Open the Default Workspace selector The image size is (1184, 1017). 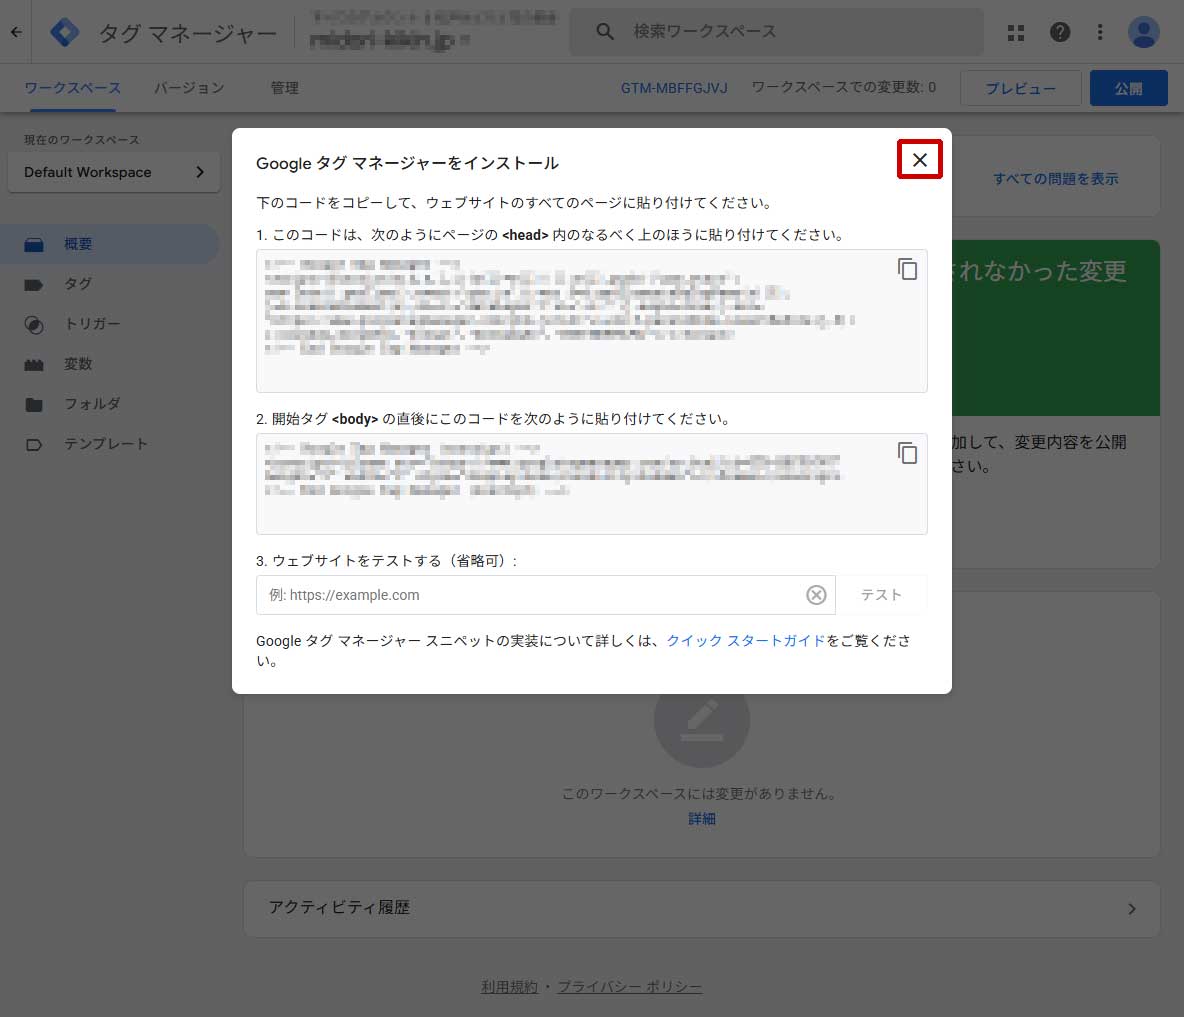point(114,172)
